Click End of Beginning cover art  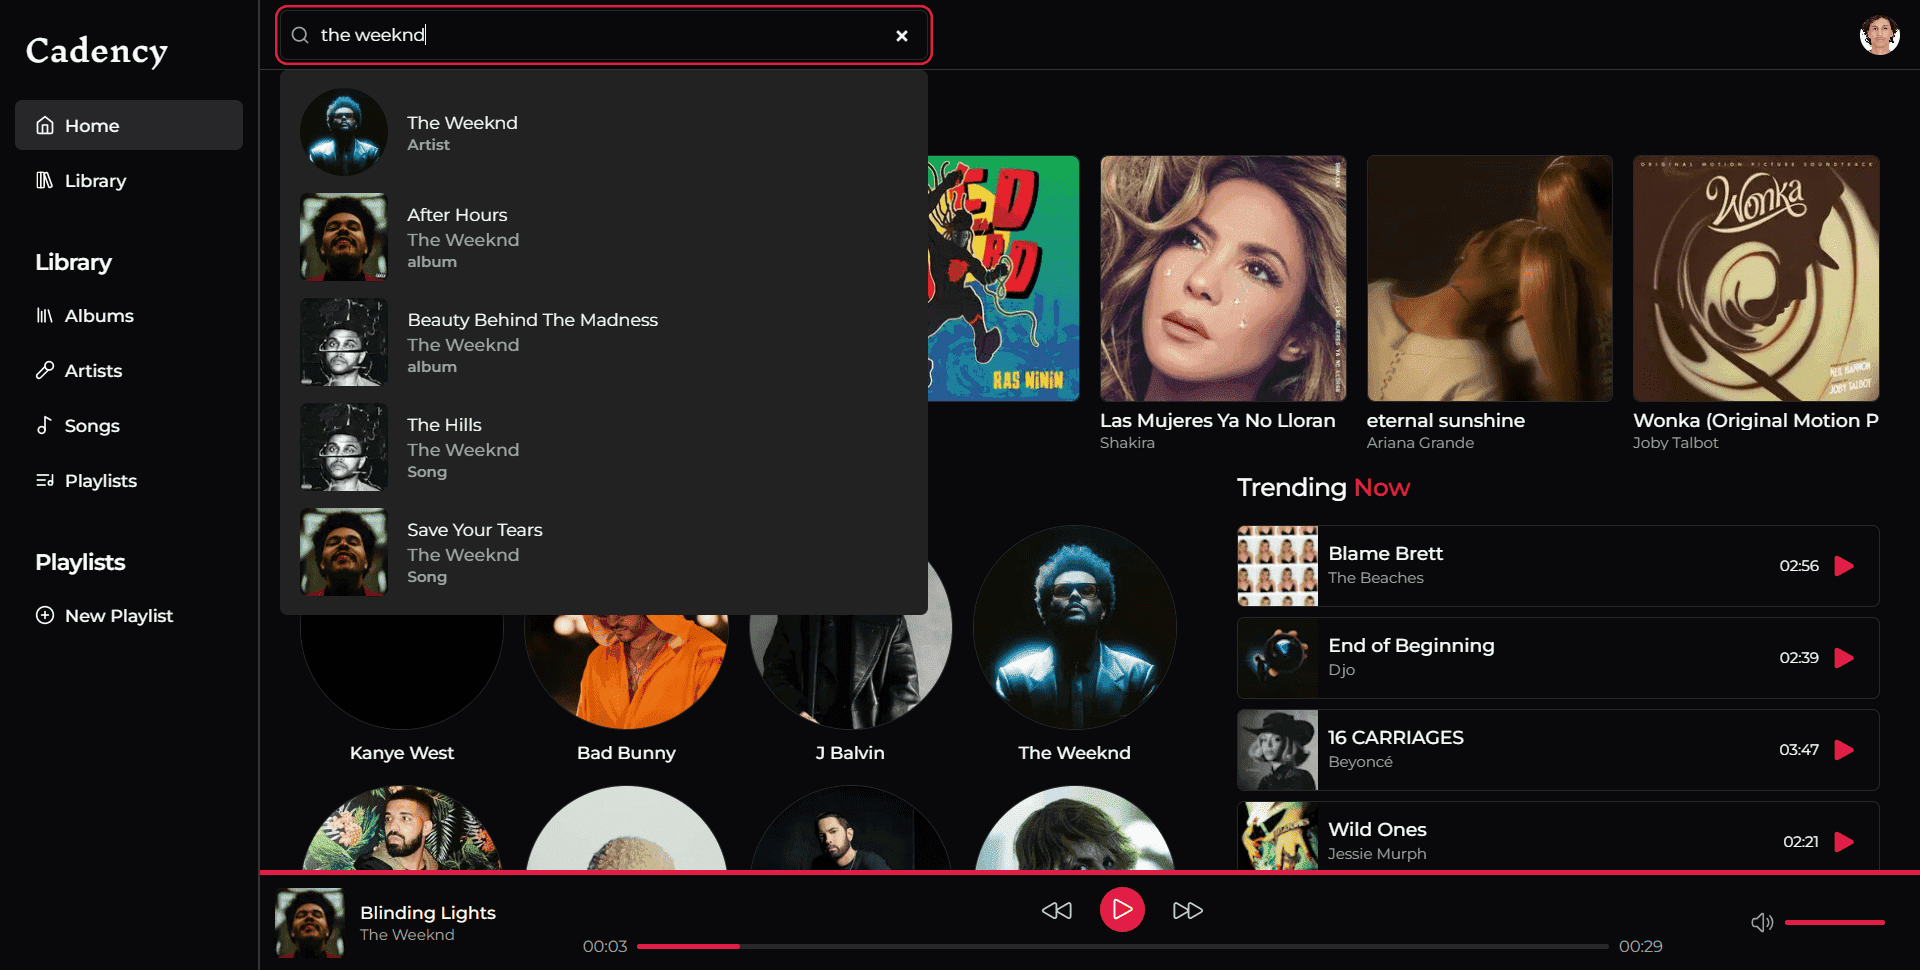[x=1278, y=658]
